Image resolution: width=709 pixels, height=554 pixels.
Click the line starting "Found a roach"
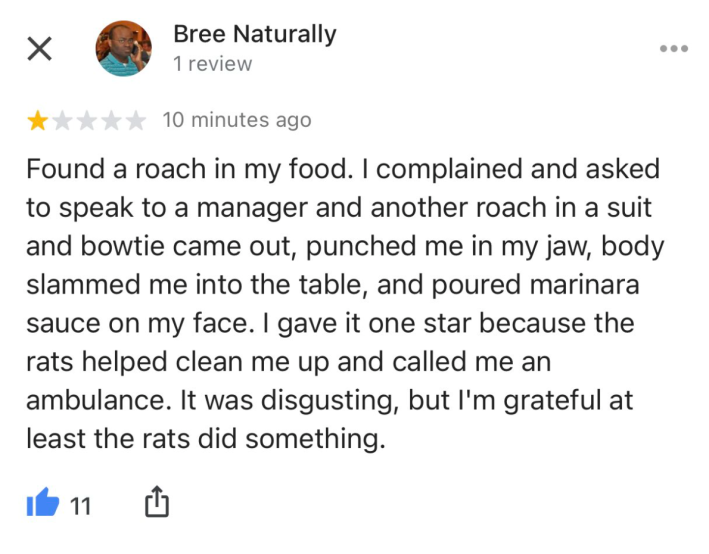(x=343, y=170)
